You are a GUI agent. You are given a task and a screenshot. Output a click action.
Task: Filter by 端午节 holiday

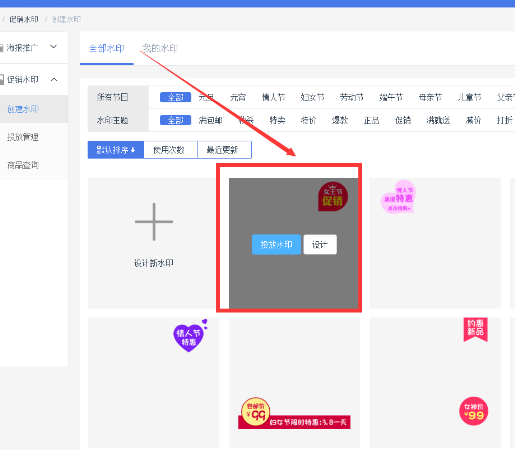391,97
